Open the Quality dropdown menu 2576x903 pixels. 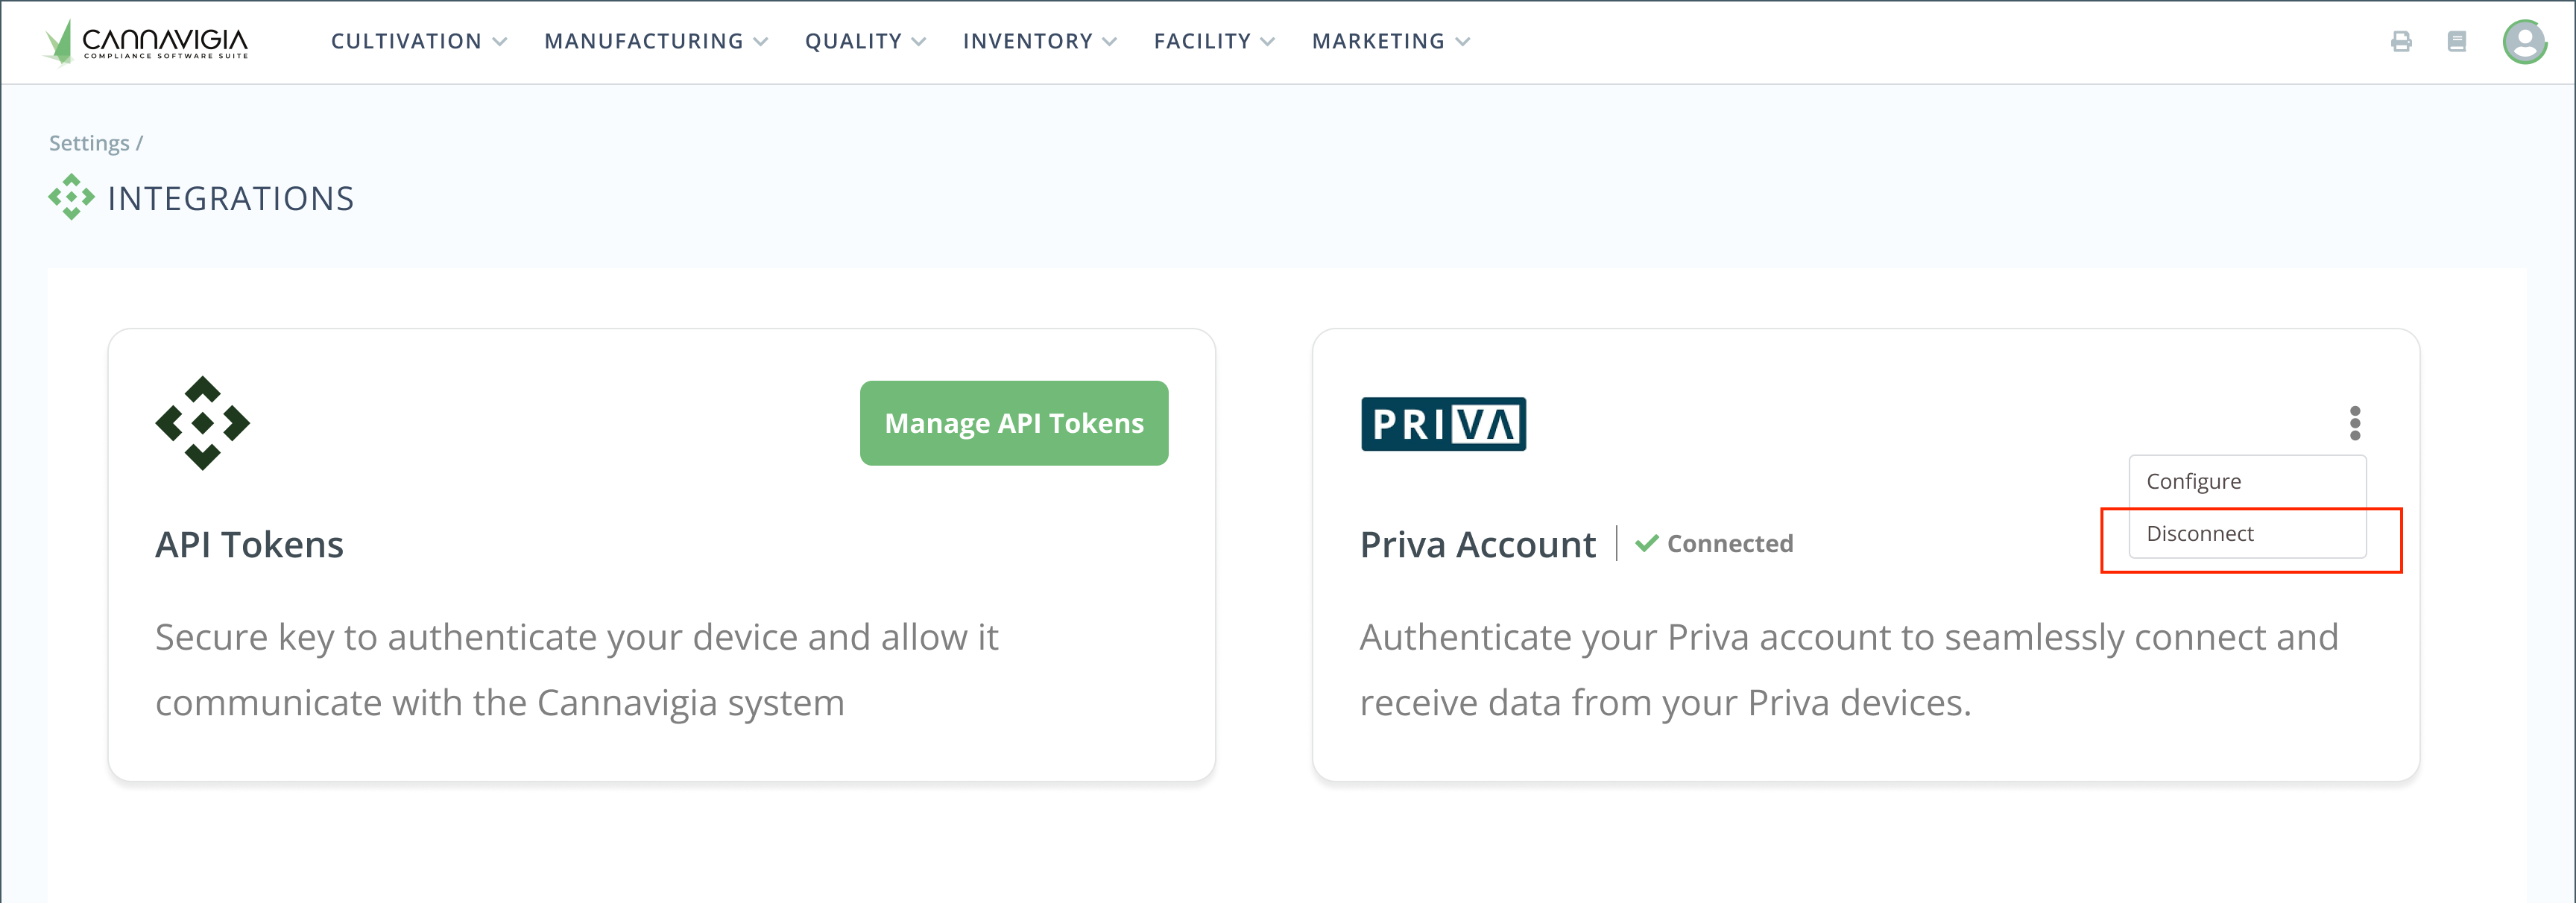pos(865,41)
